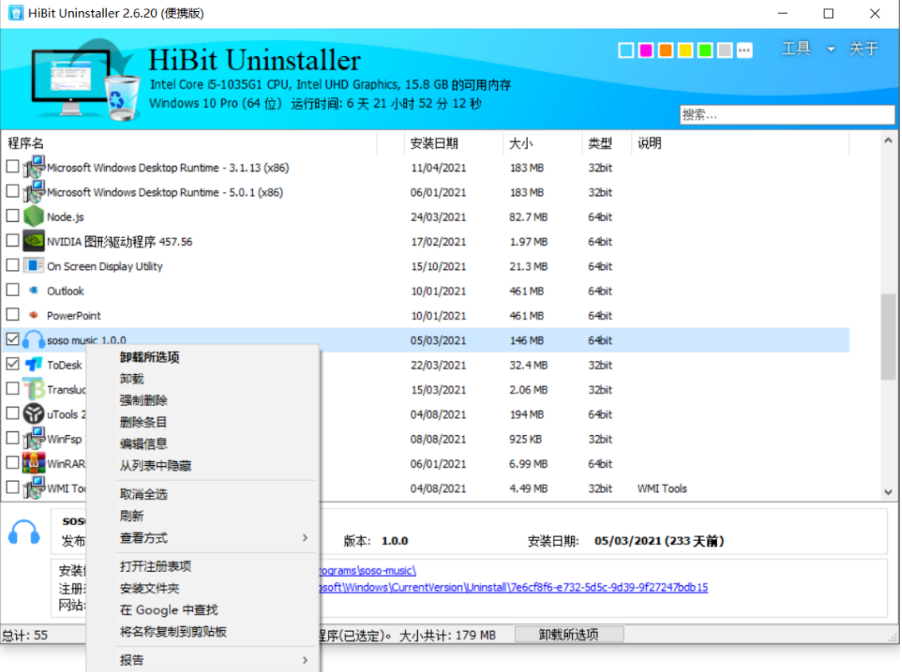Sort by the 大小 column header
The image size is (902, 672).
tap(521, 143)
